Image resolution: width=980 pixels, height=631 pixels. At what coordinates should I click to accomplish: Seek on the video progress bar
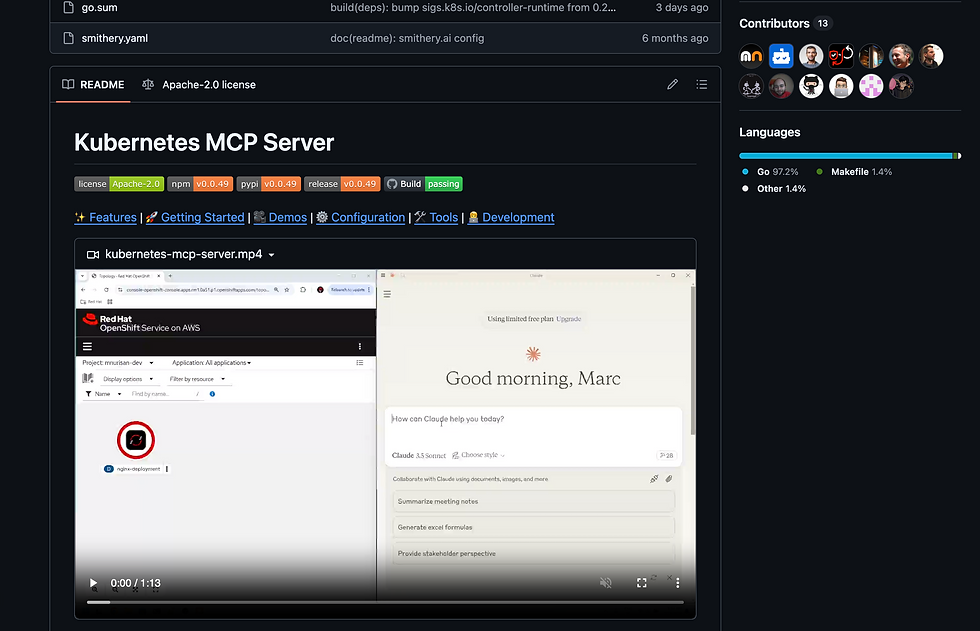click(385, 602)
